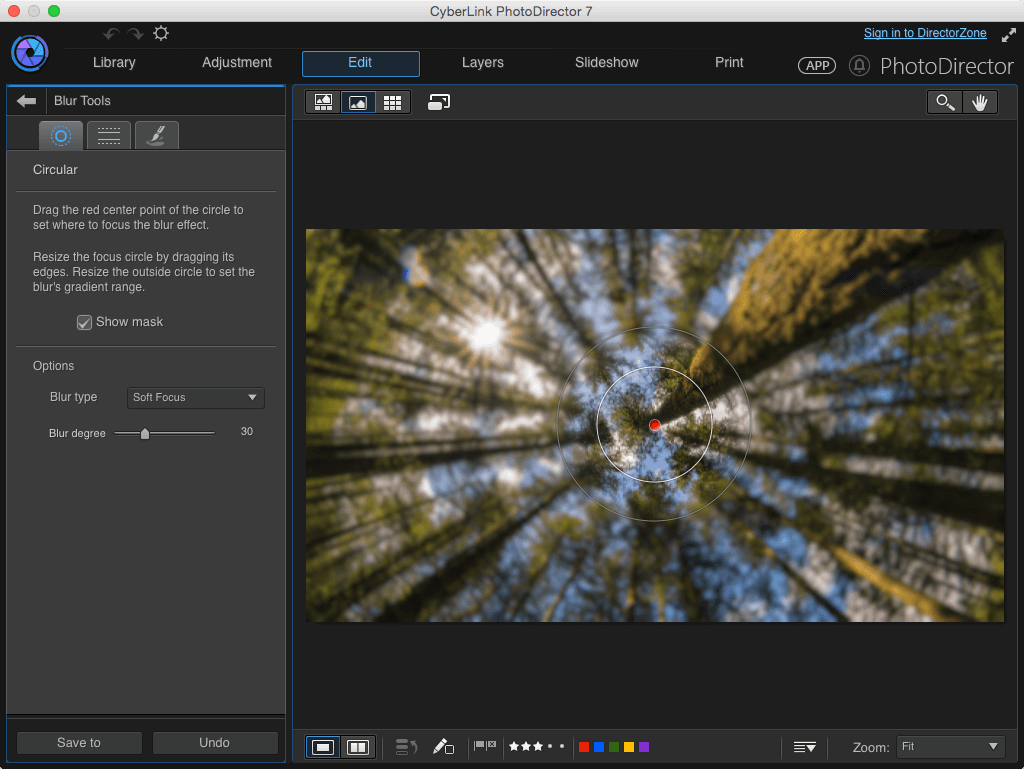Uncheck the Show mask checkbox

click(x=84, y=322)
